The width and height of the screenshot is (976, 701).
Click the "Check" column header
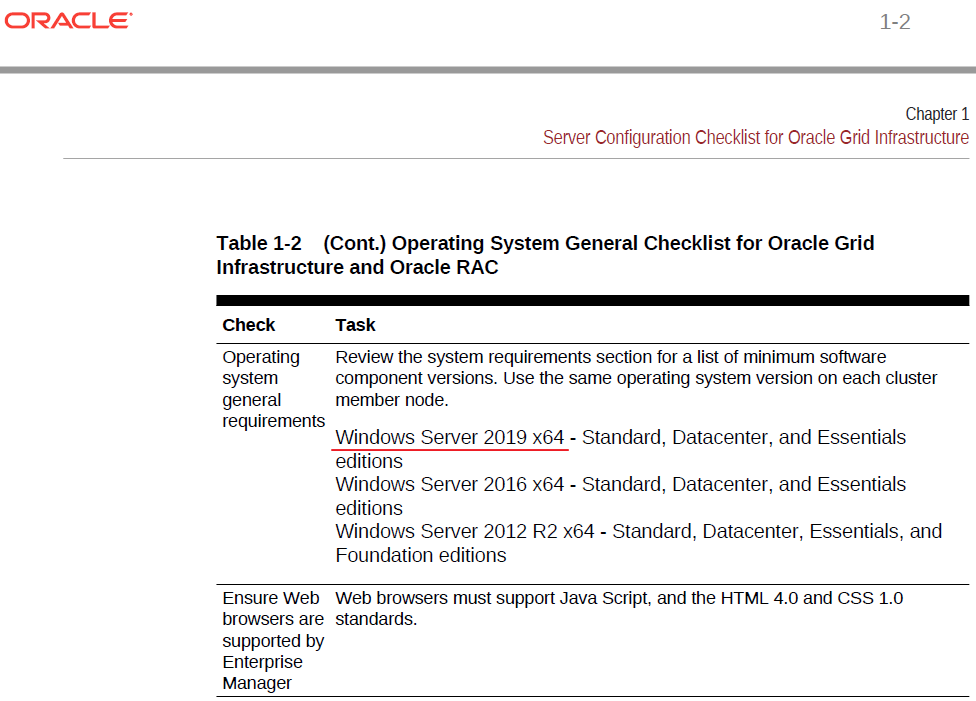tap(248, 325)
